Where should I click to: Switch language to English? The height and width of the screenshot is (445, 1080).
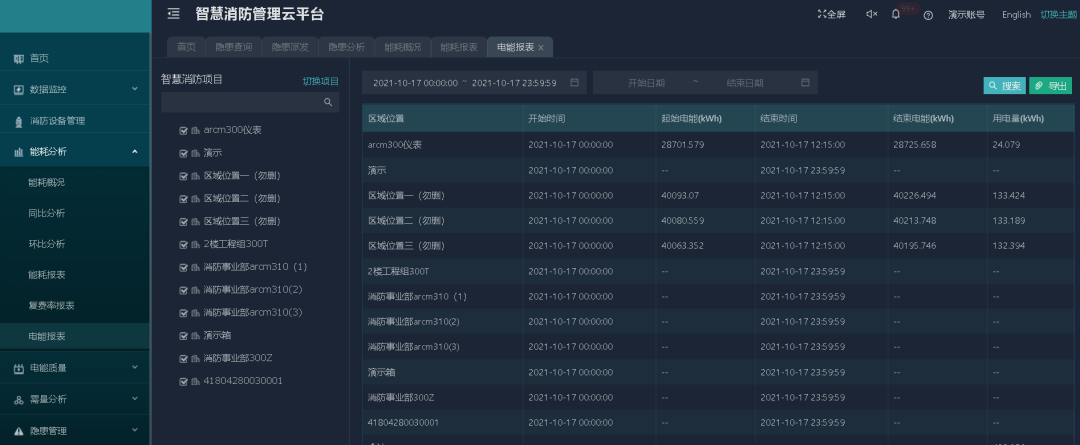1016,14
